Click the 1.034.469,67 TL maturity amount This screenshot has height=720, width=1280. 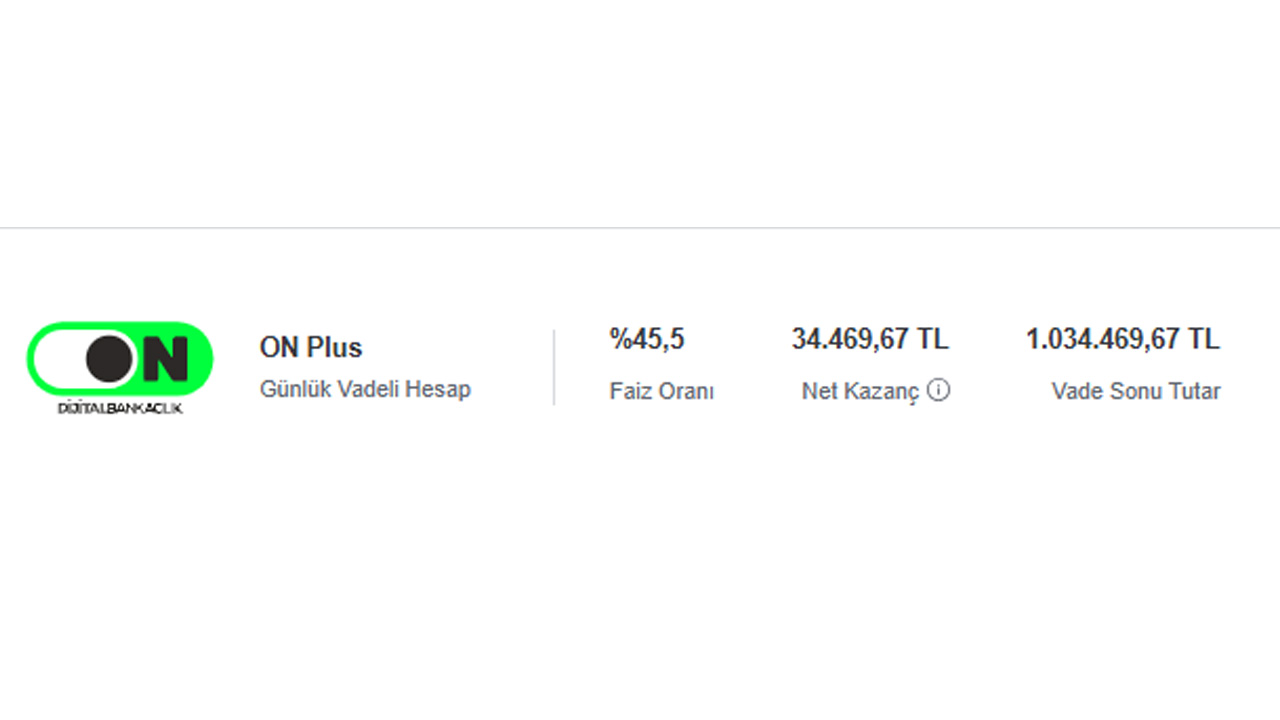point(1123,339)
